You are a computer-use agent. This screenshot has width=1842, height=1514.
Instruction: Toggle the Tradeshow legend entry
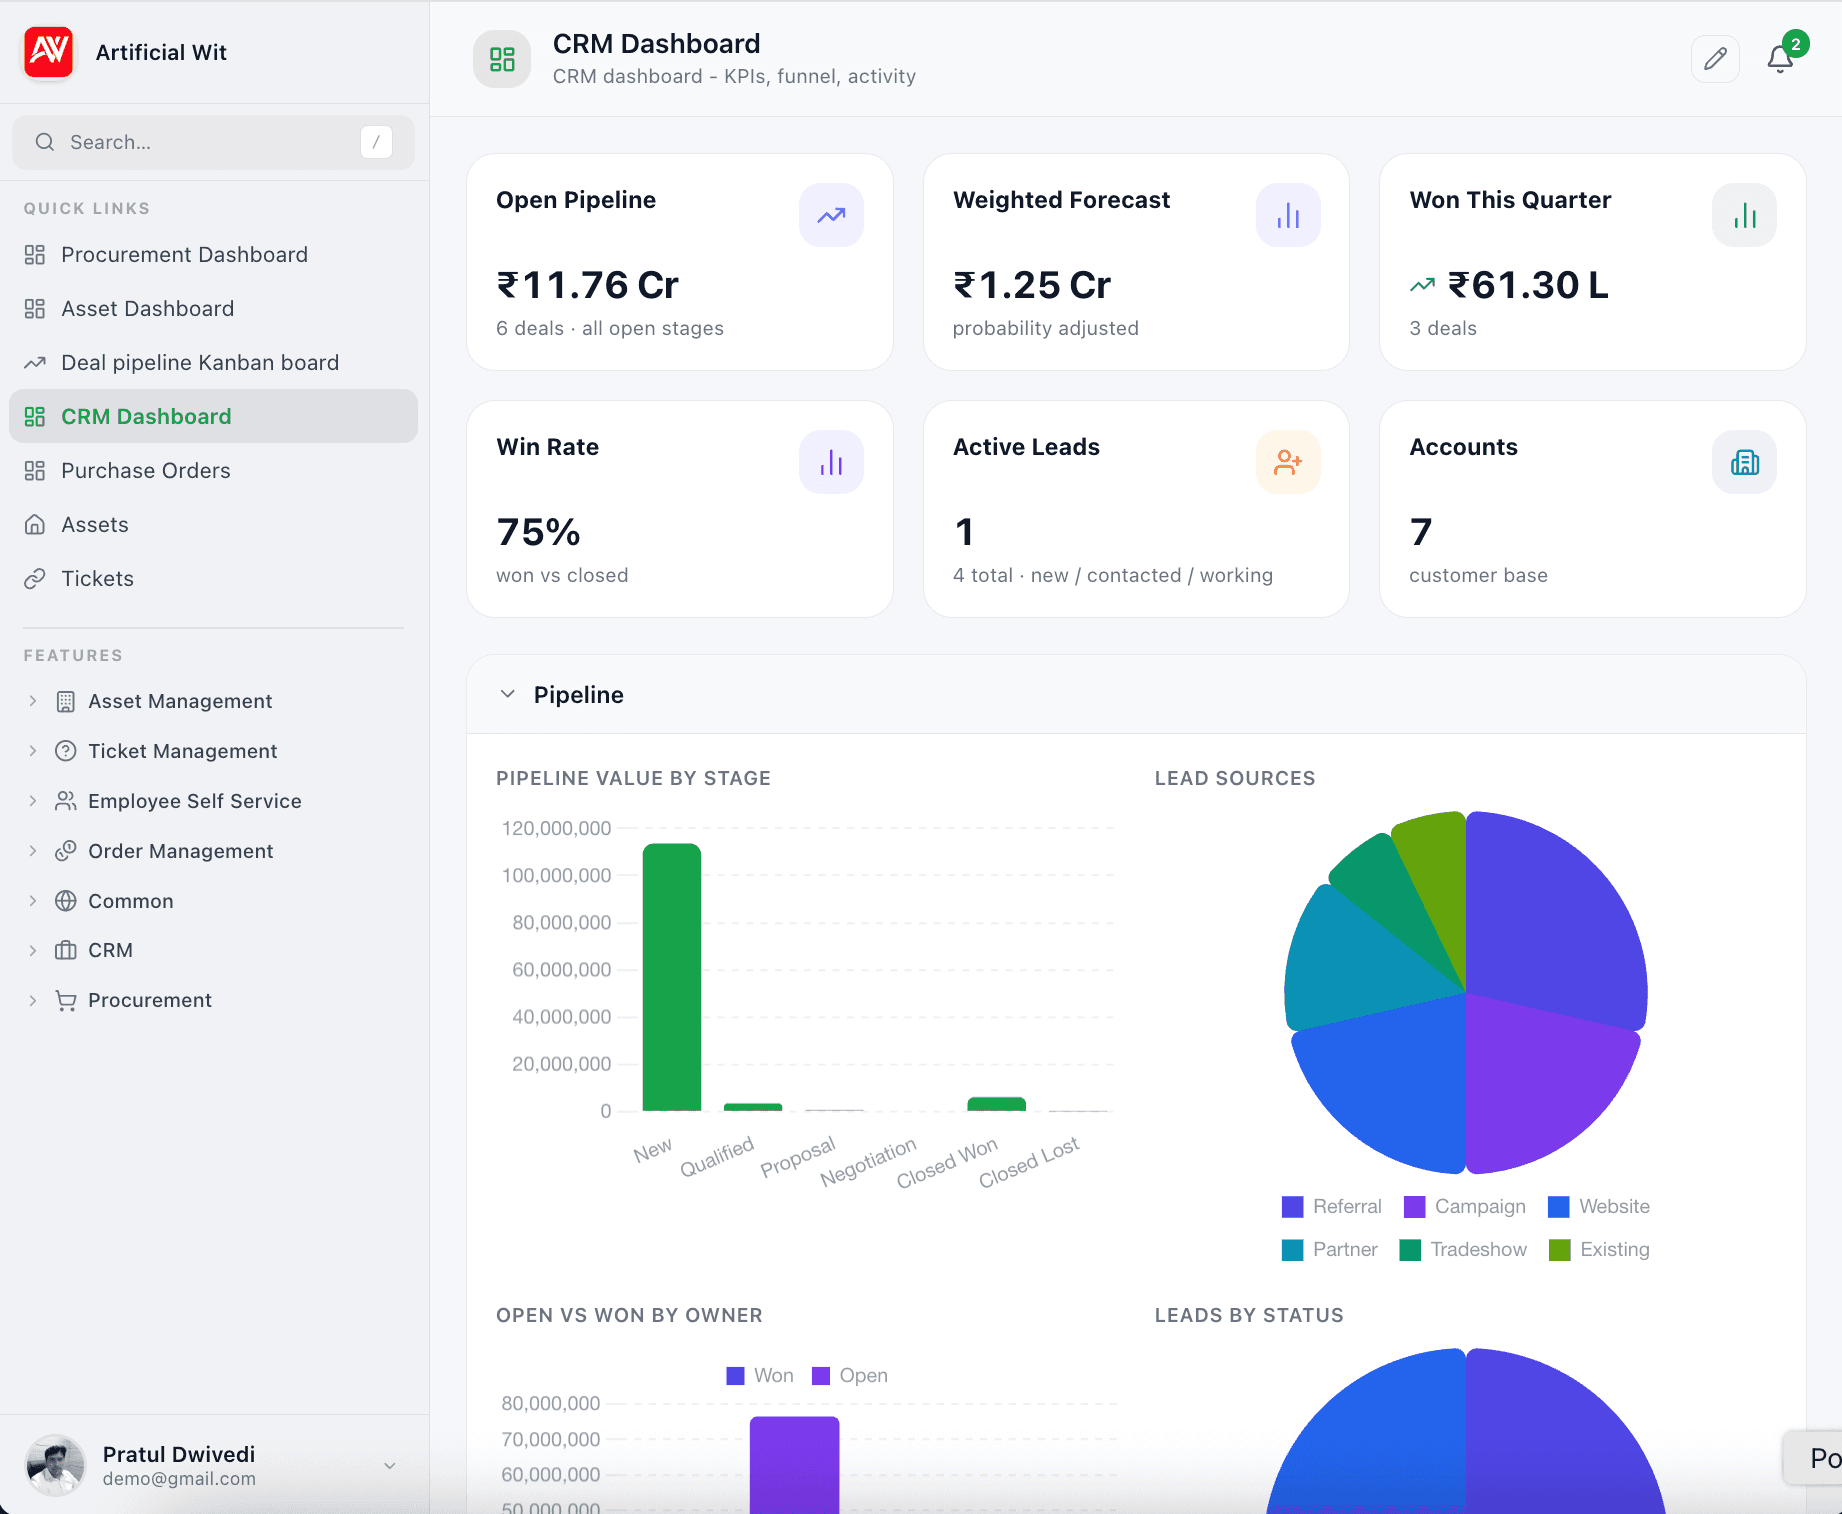point(1463,1250)
